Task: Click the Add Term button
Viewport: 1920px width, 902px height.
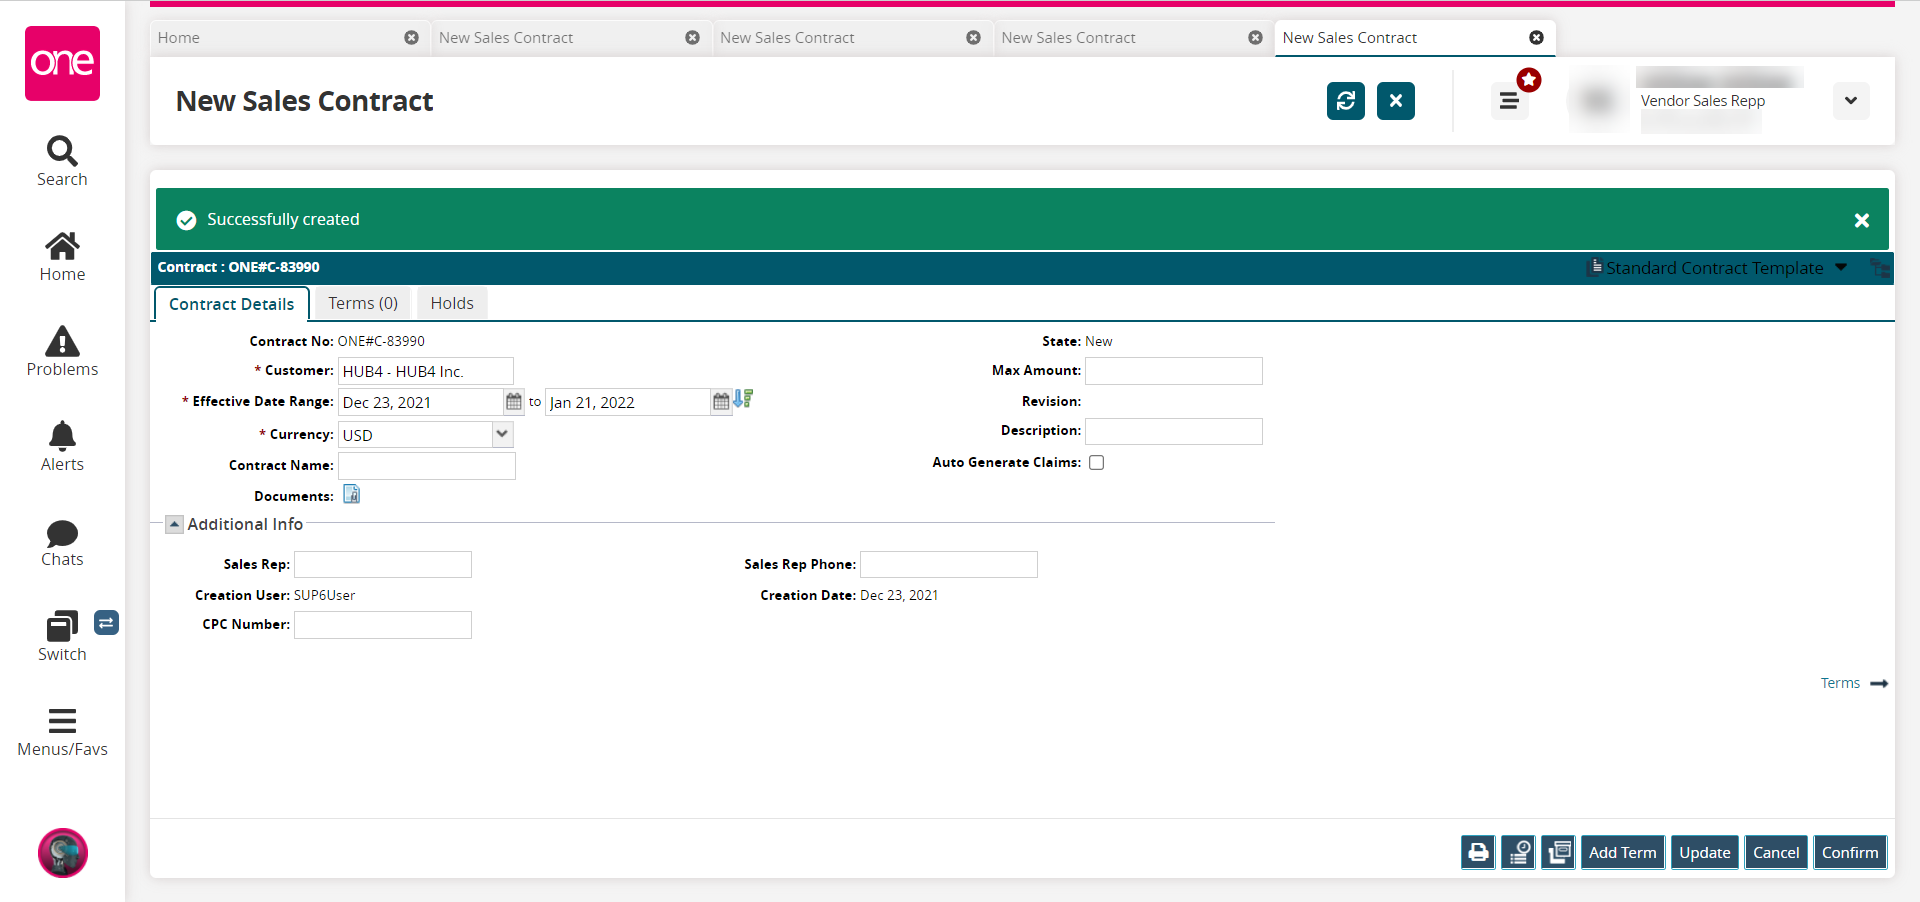Action: coord(1622,853)
